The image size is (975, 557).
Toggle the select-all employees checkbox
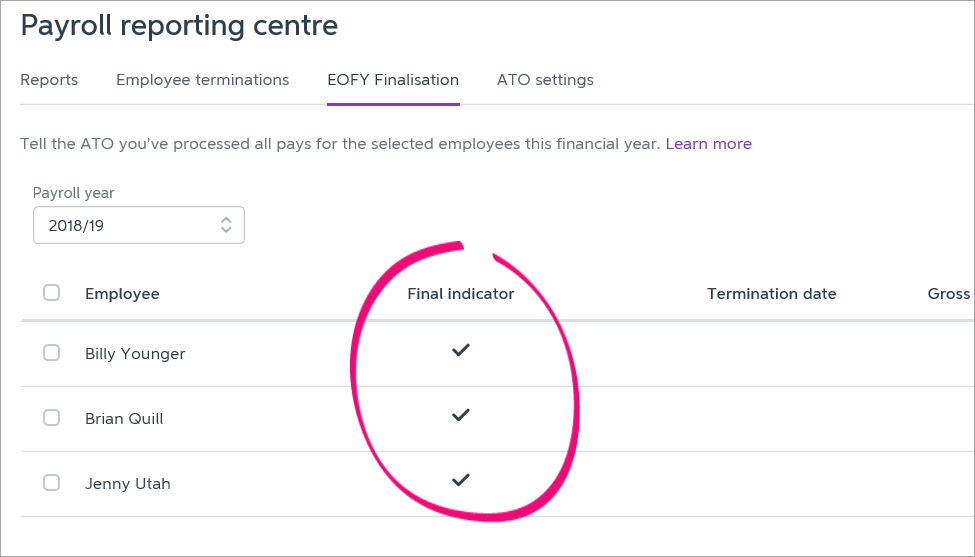click(52, 293)
